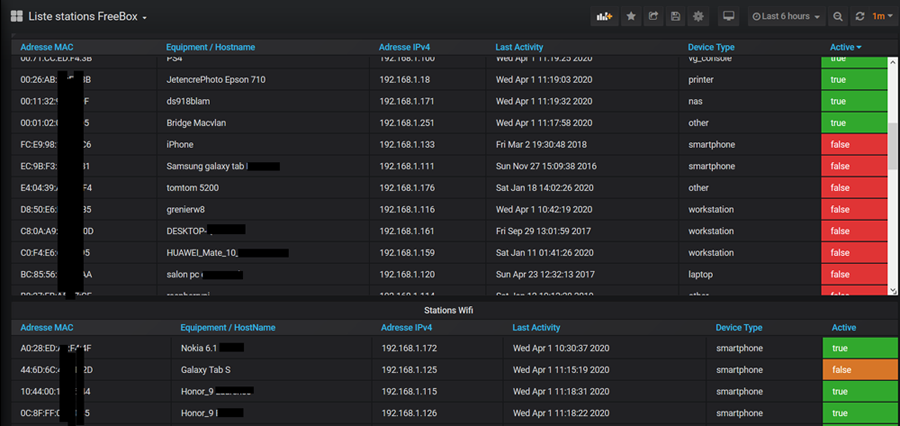Screen dimensions: 900x426
Task: Open the Last 6 hours time picker
Action: (786, 17)
